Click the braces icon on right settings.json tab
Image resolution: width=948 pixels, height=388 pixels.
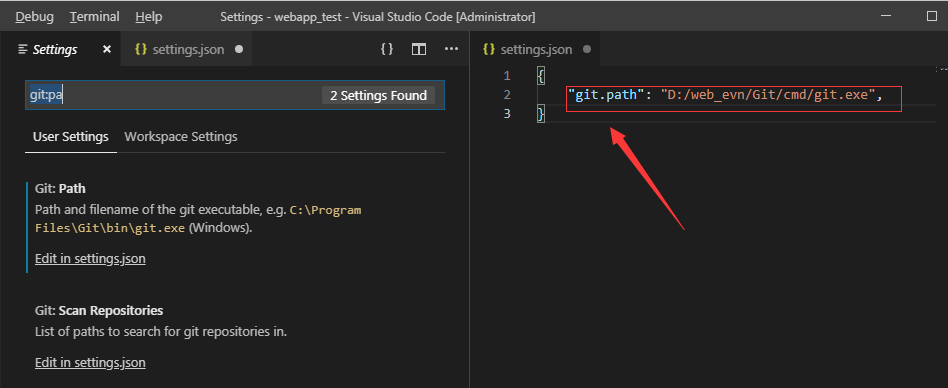click(489, 49)
